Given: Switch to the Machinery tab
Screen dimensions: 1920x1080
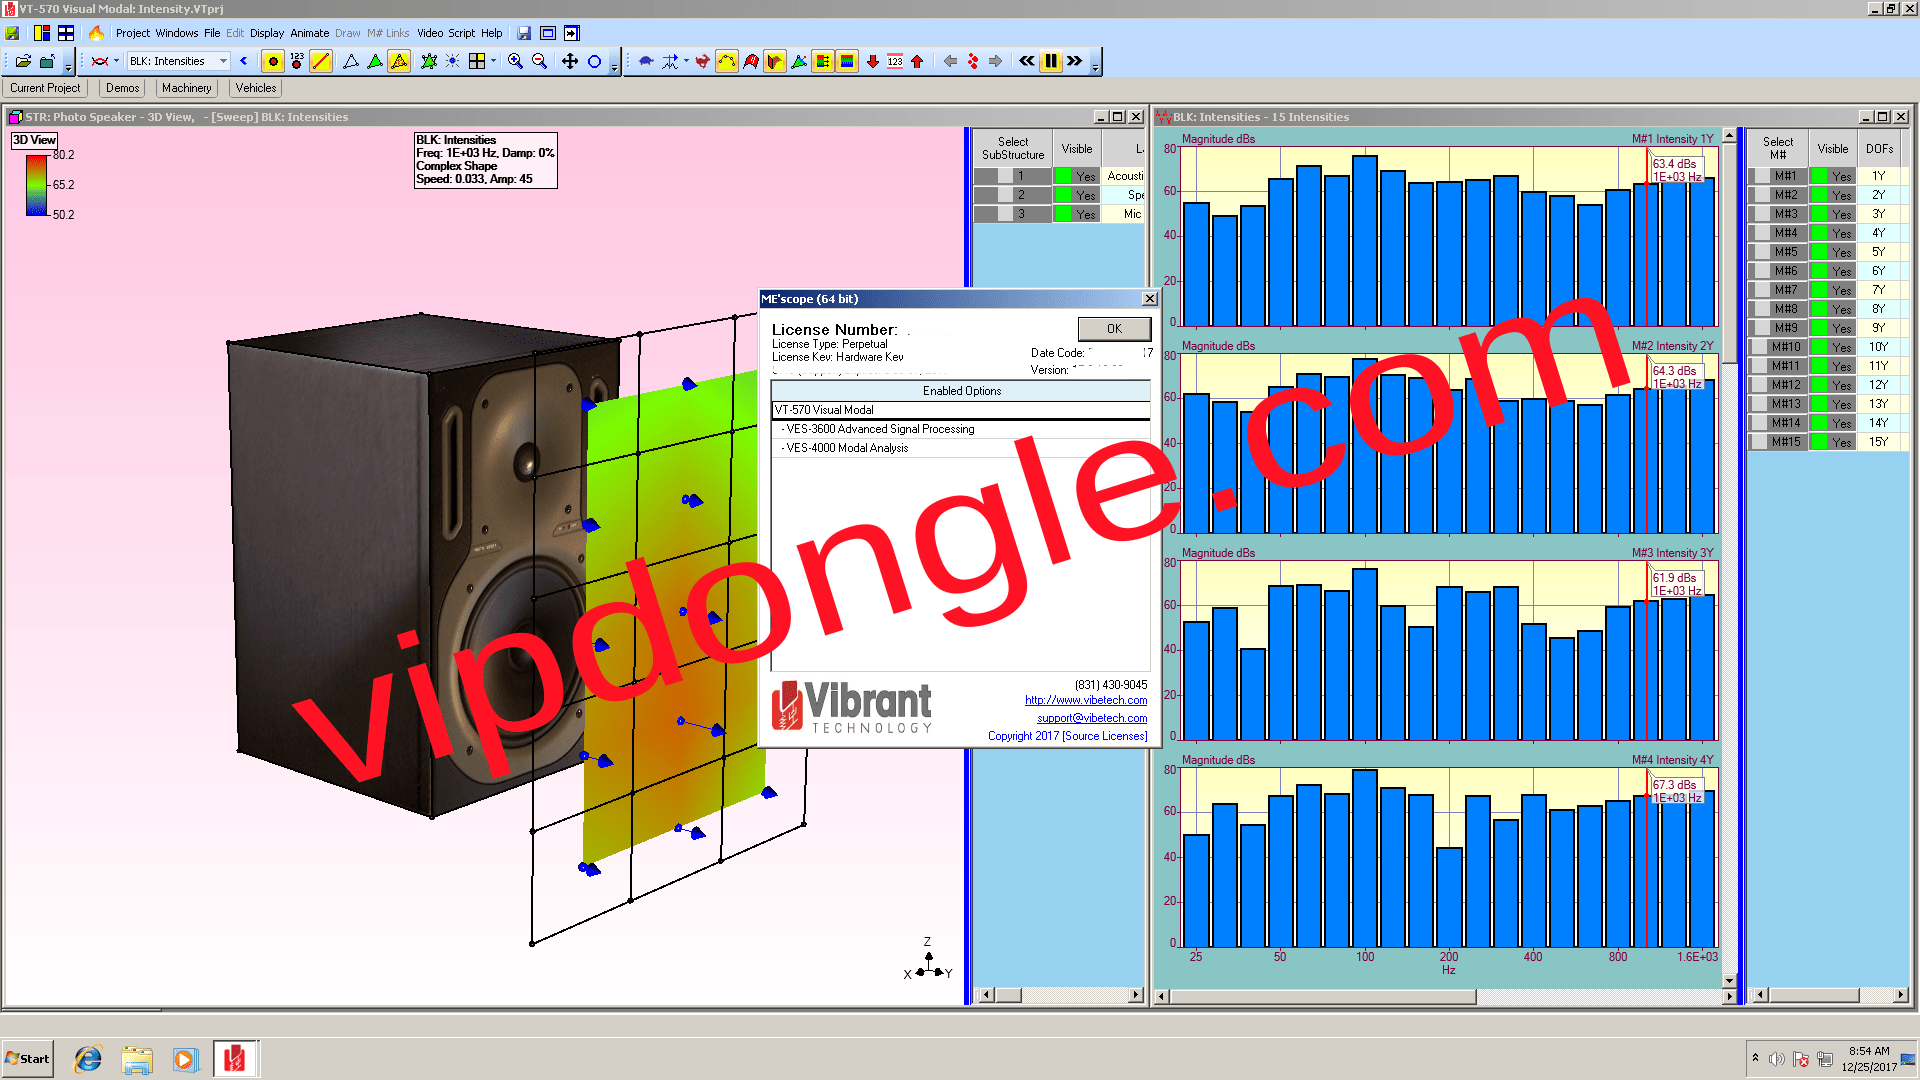Looking at the screenshot, I should pos(186,88).
